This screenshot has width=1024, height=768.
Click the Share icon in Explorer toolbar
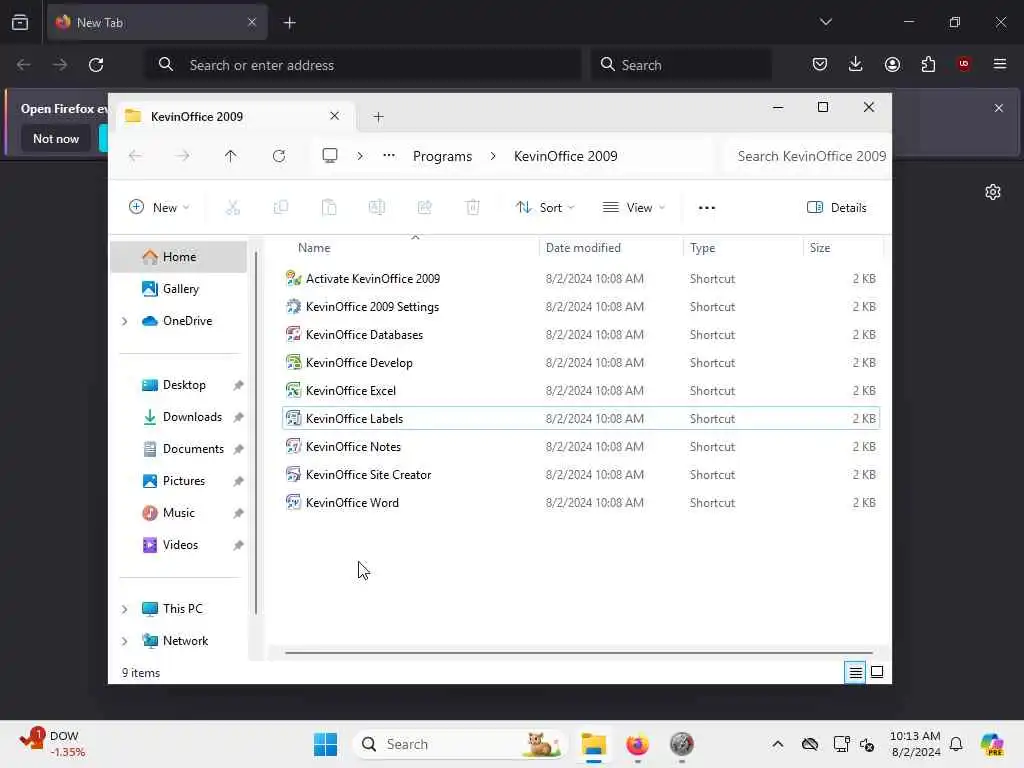pos(424,208)
